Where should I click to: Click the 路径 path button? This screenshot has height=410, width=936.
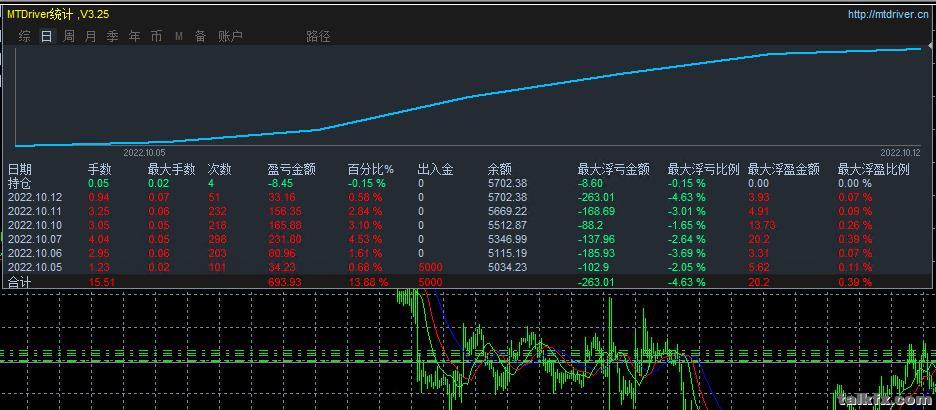tap(318, 36)
